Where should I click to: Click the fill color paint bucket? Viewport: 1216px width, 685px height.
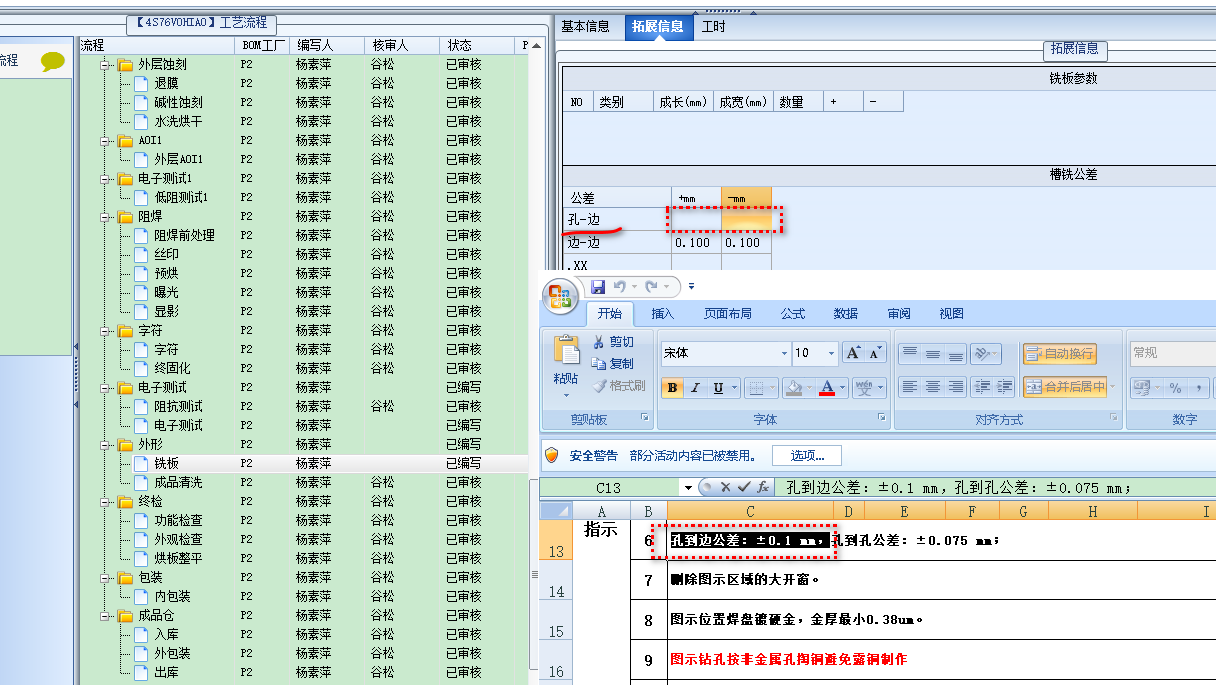coord(793,388)
